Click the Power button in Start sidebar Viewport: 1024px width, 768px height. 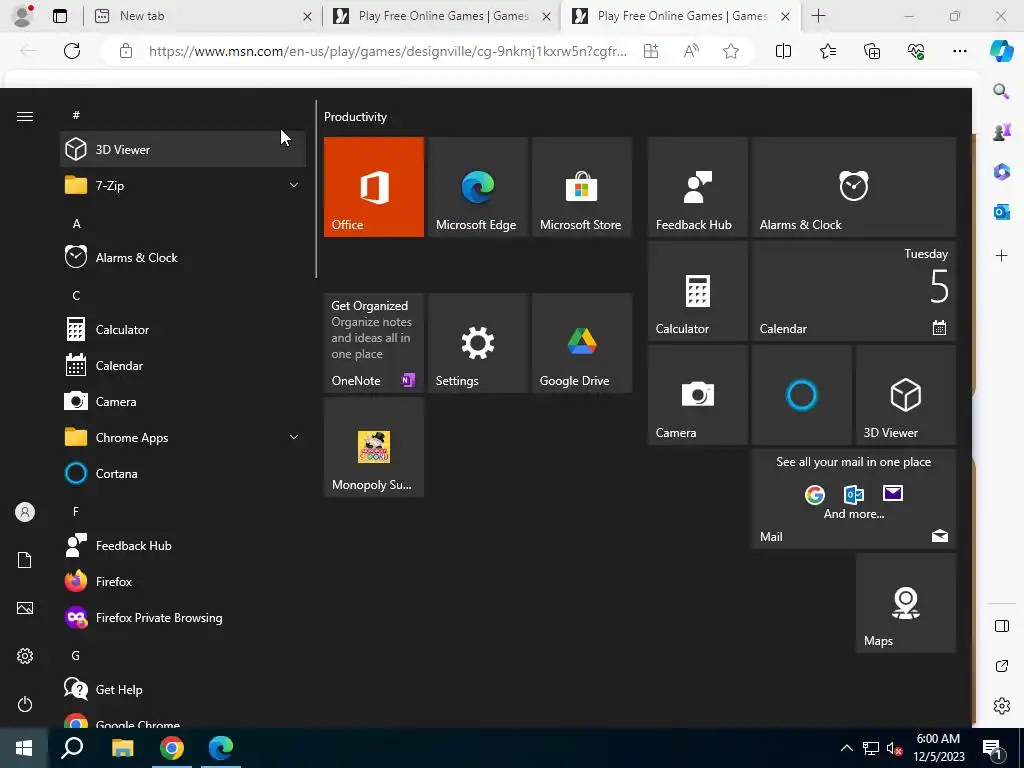(x=25, y=704)
